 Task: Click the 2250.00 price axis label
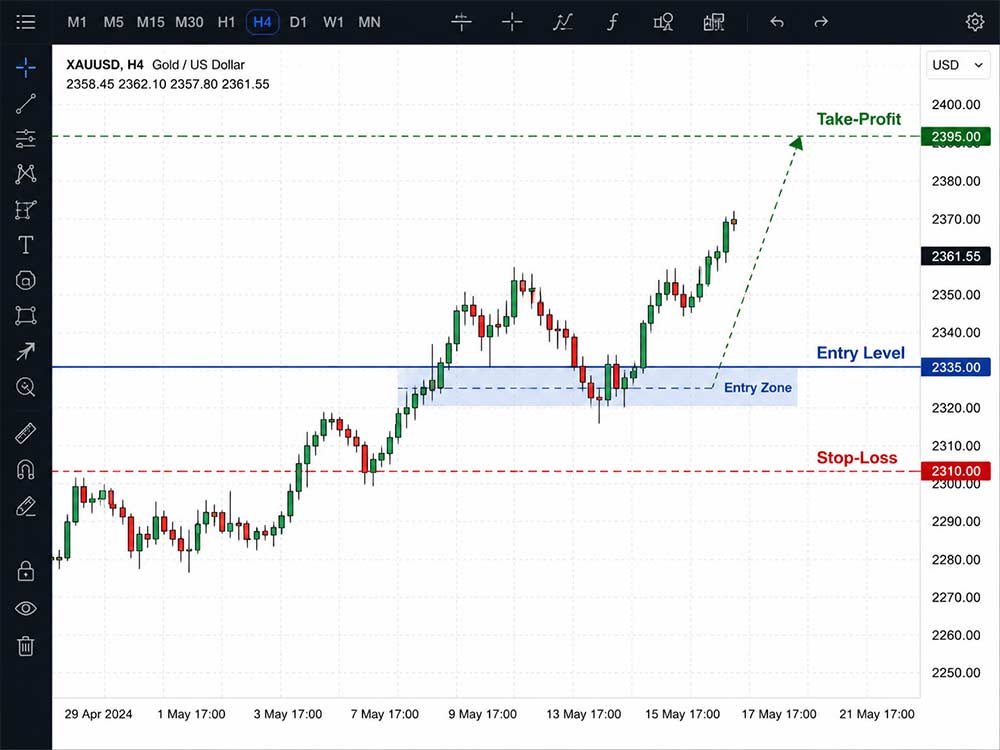(955, 673)
